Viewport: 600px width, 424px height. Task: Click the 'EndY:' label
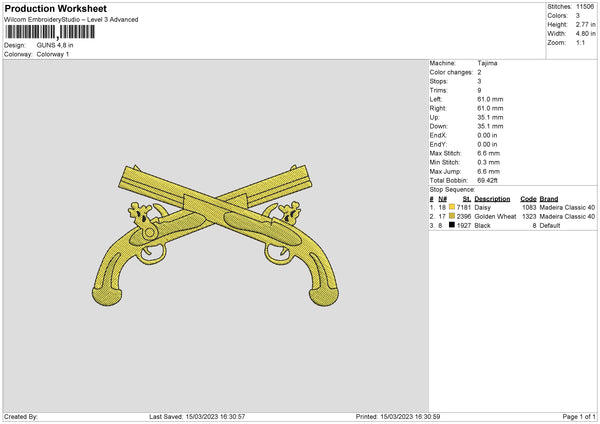coord(438,144)
